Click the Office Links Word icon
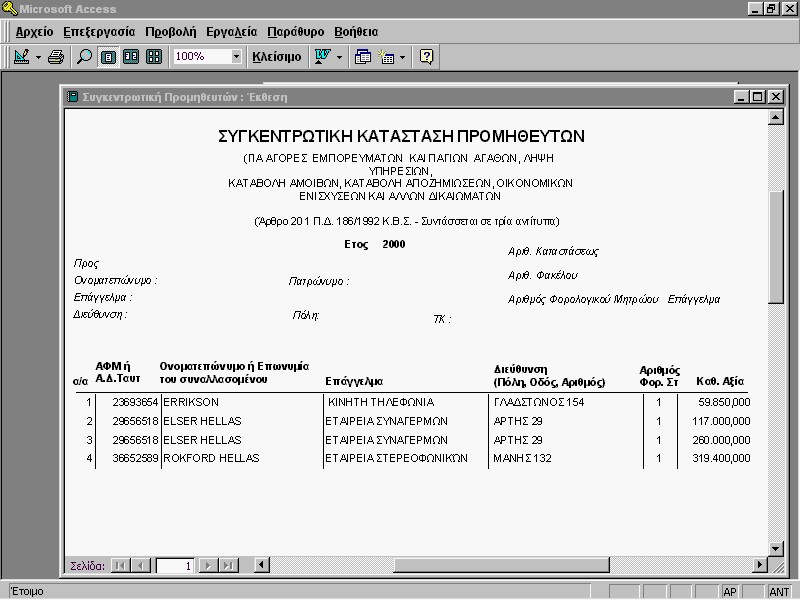Viewport: 800px width, 600px height. coord(322,56)
